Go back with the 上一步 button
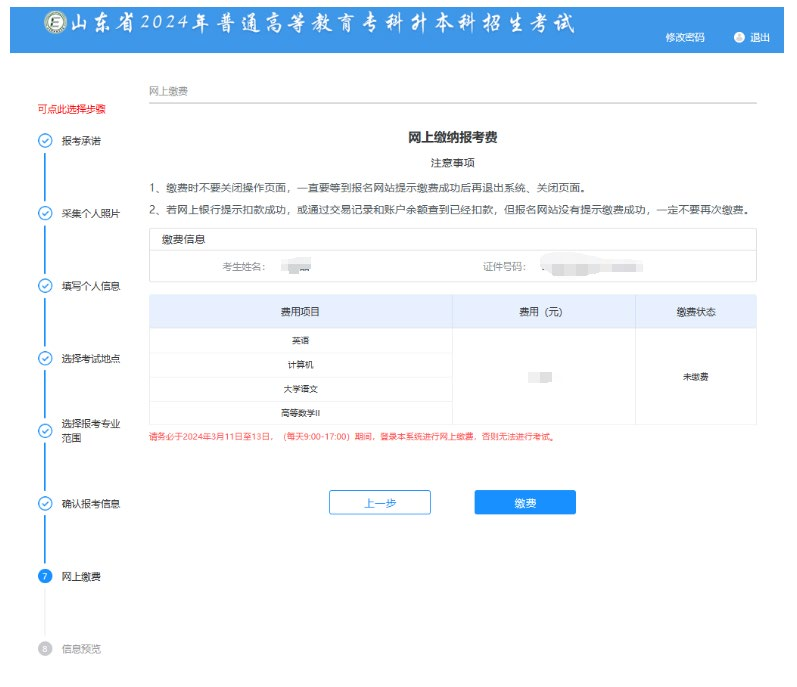Screen dimensions: 797x687 pyautogui.click(x=379, y=503)
